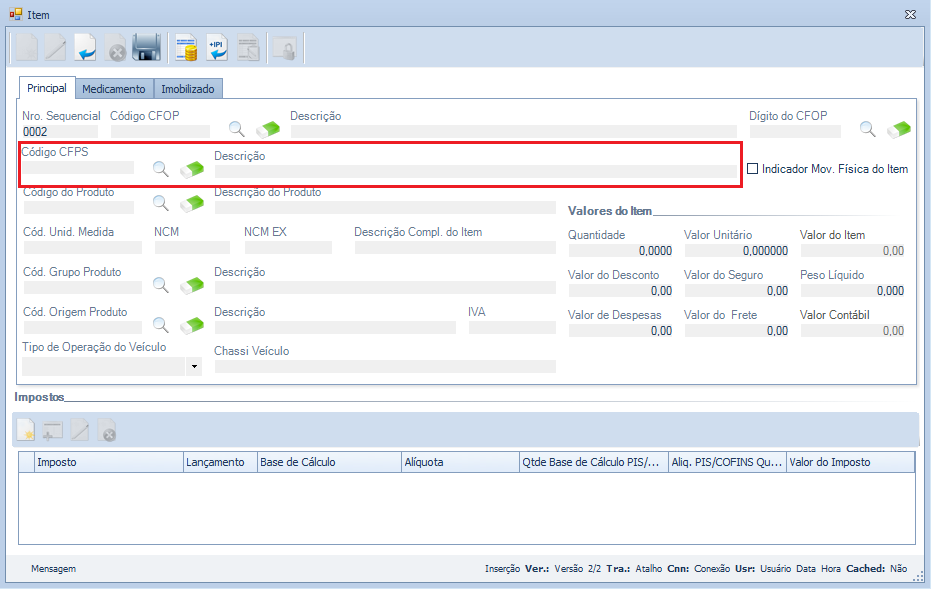Click the Código CFPS input field
Viewport: 931px width, 589px height.
click(78, 167)
